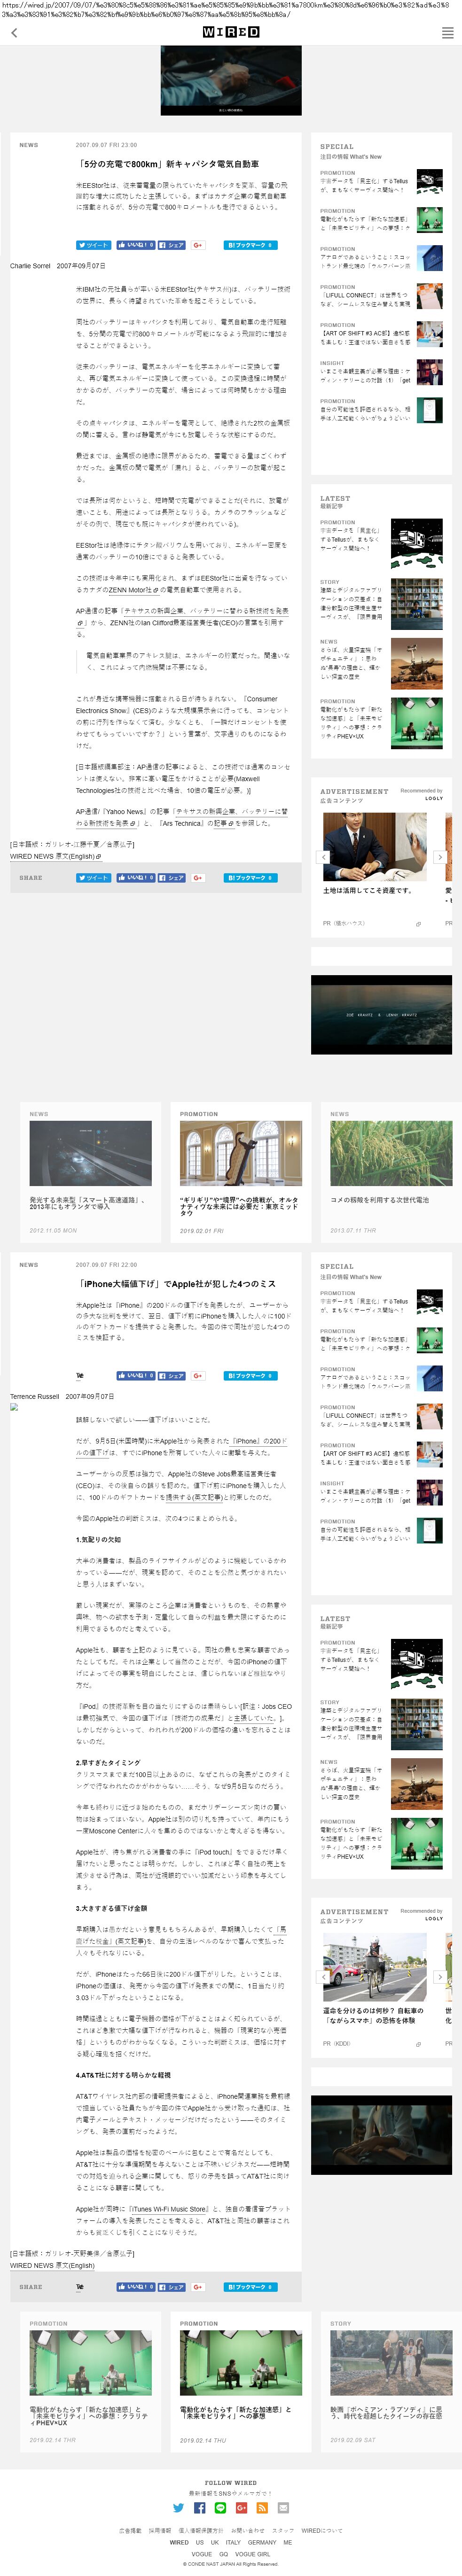The height and width of the screenshot is (2576, 462).
Task: Google+ button under the iPhone article title
Action: point(198,1376)
